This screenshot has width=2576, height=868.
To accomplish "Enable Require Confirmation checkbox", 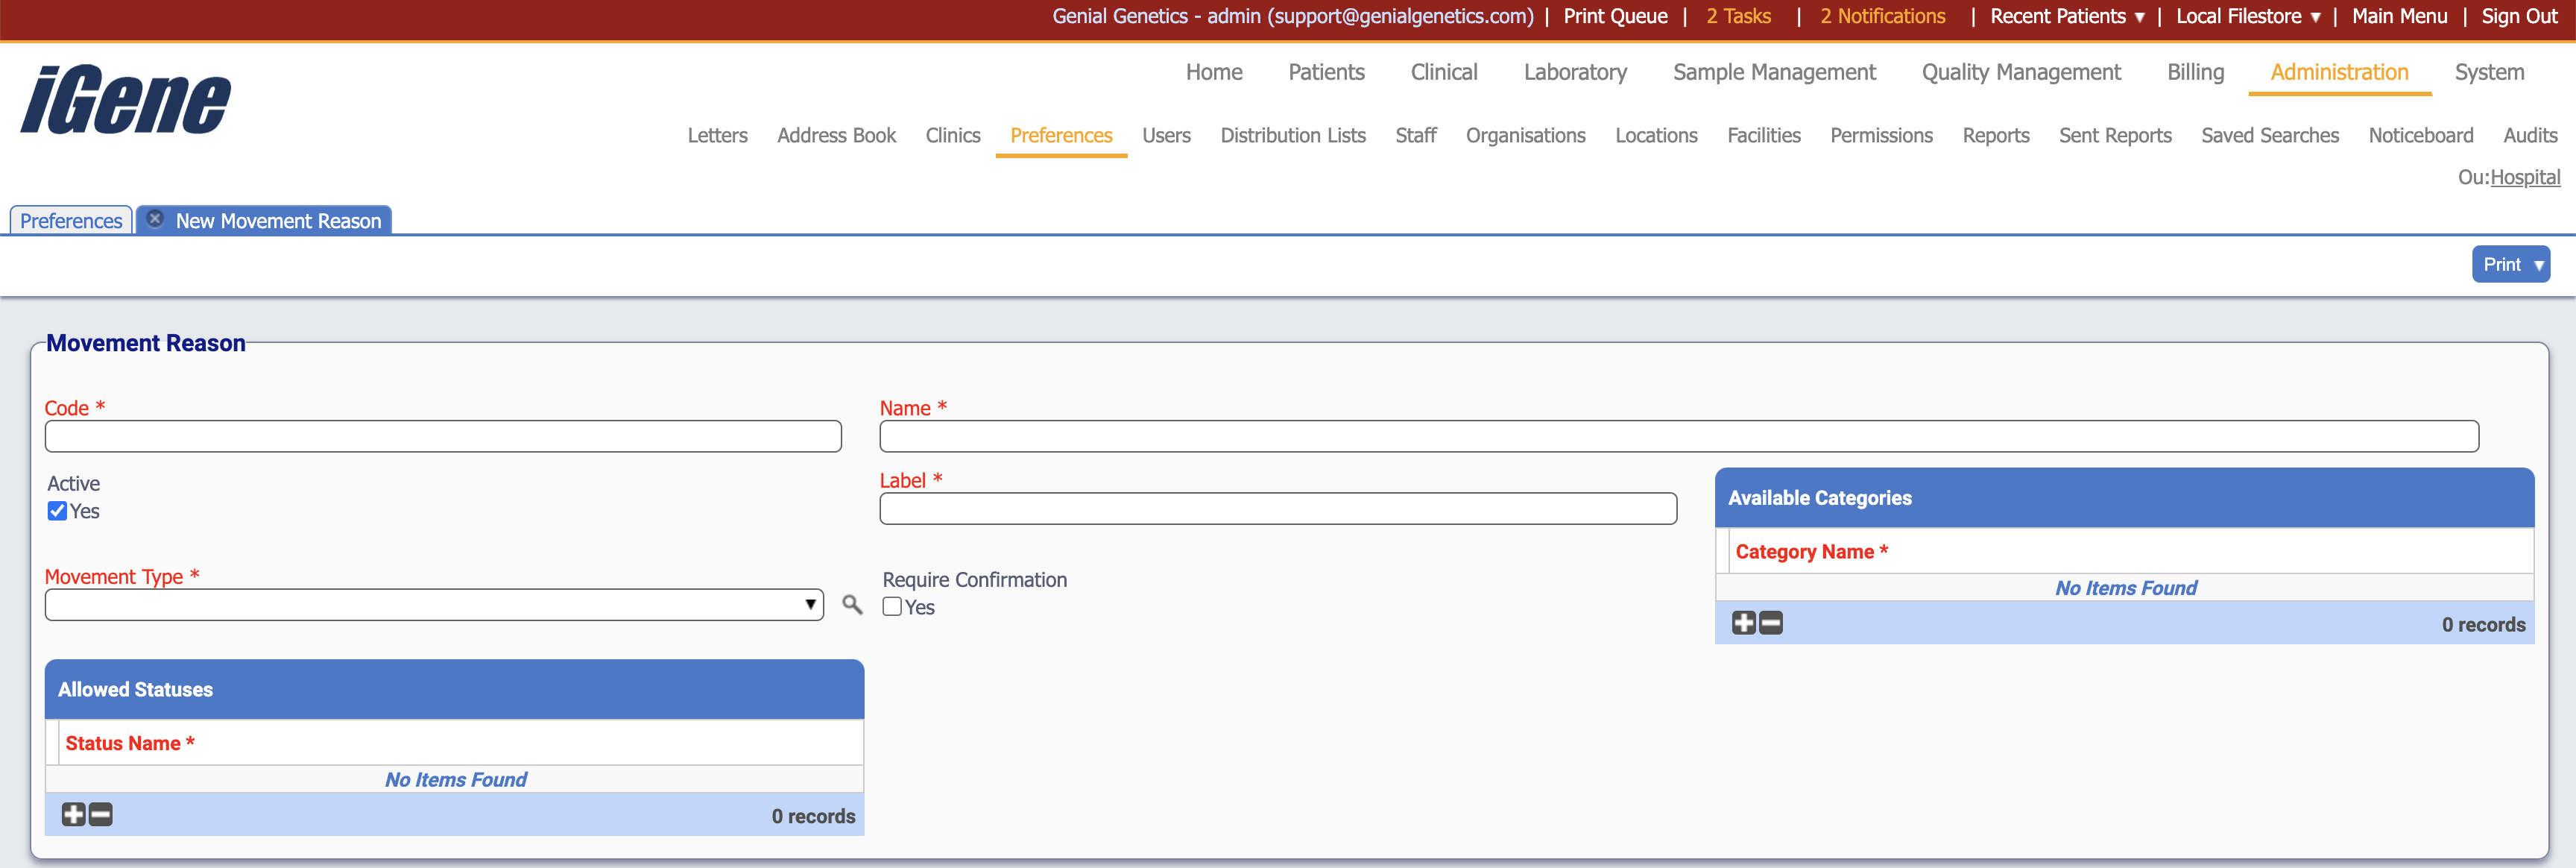I will (892, 607).
